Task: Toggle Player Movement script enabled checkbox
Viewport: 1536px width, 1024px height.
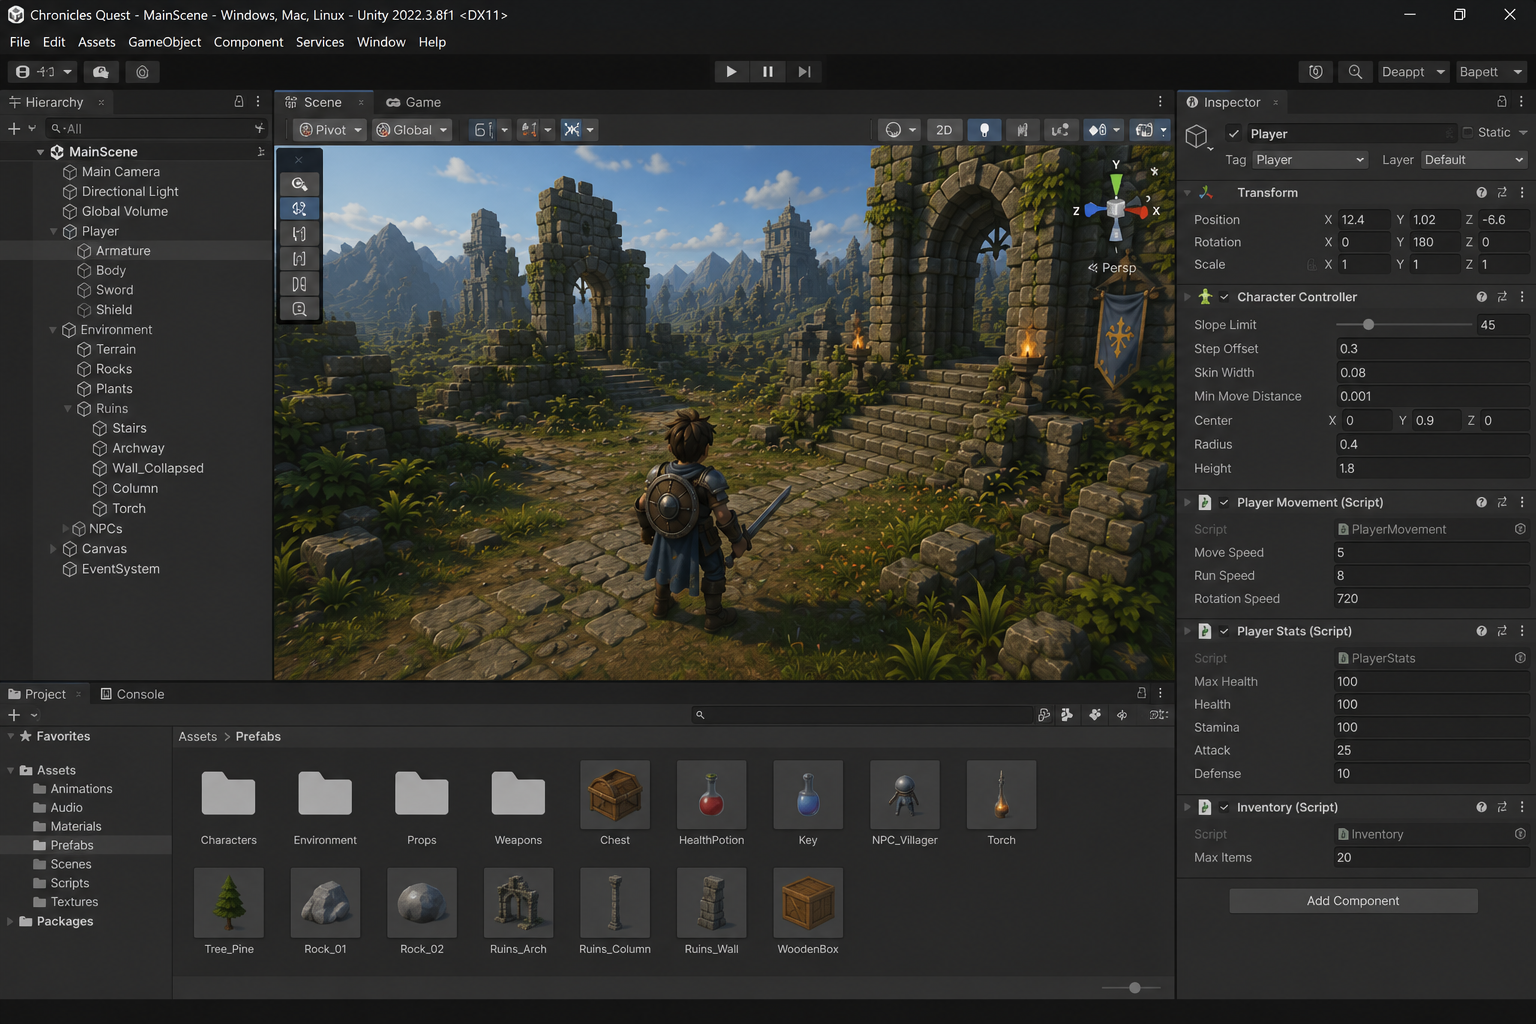Action: pos(1224,502)
